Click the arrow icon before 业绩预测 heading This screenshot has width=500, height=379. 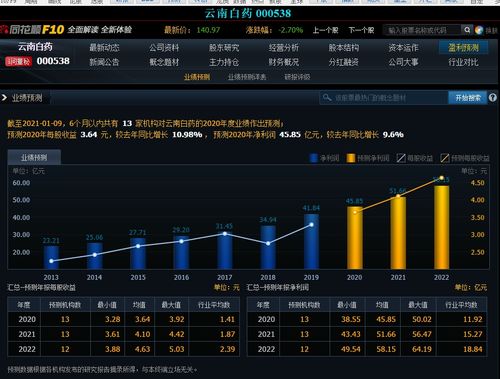pyautogui.click(x=4, y=98)
